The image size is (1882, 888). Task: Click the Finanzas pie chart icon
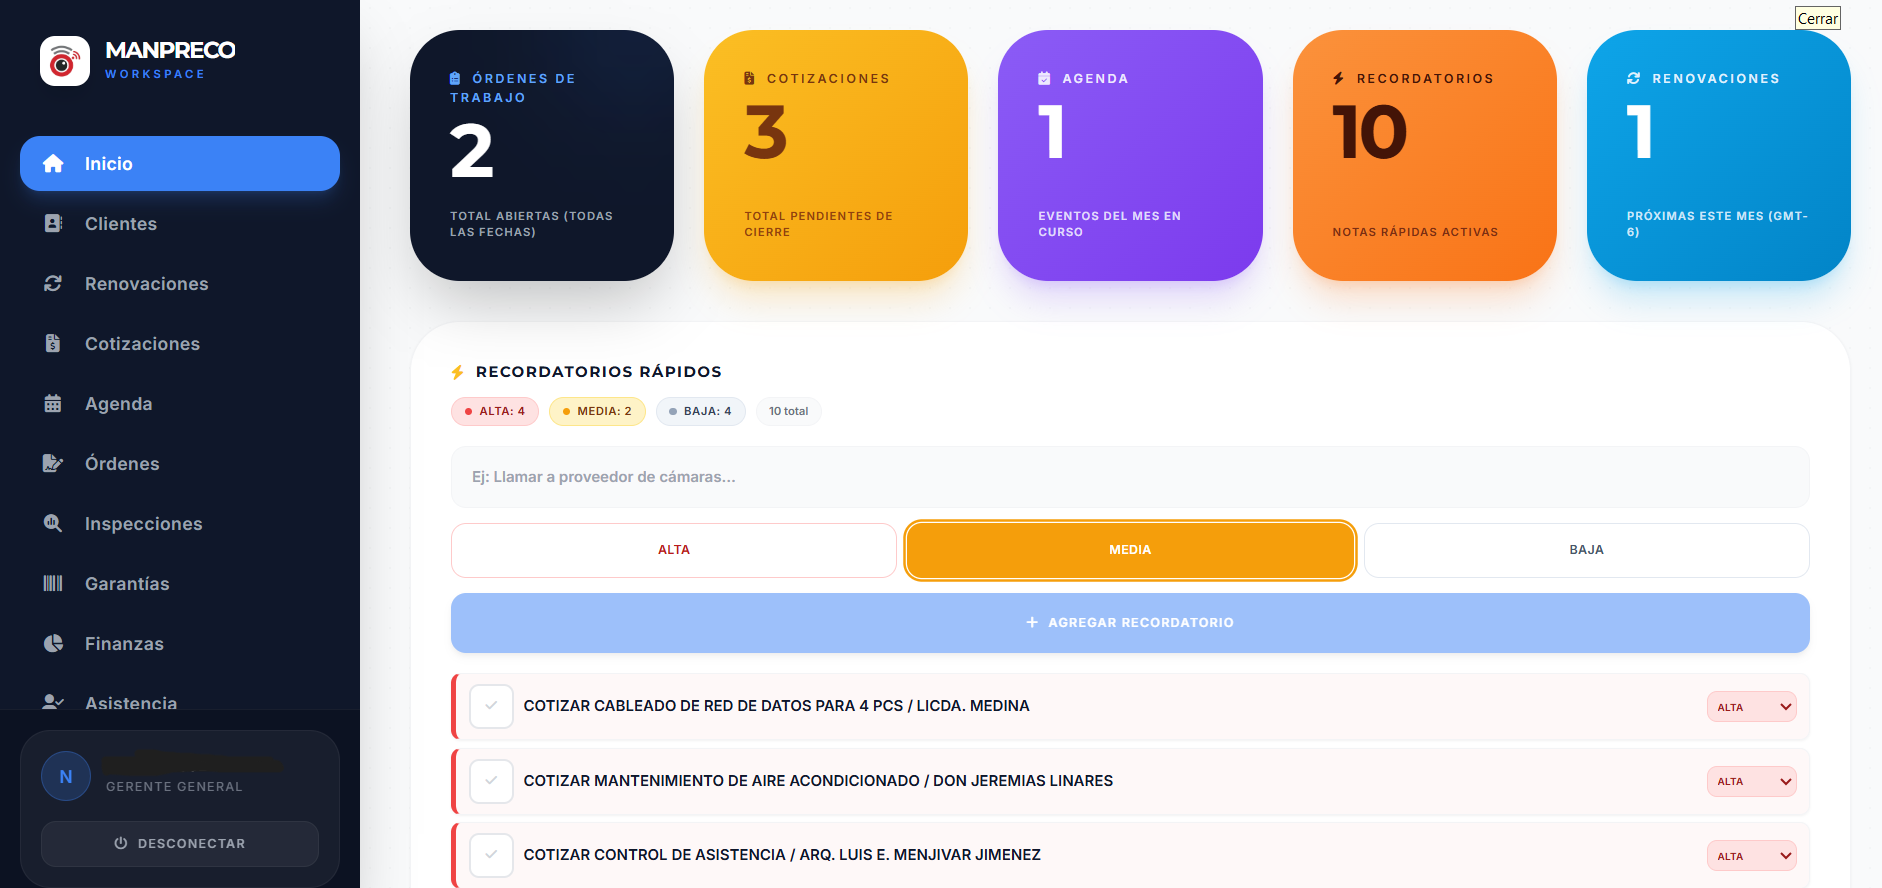53,643
